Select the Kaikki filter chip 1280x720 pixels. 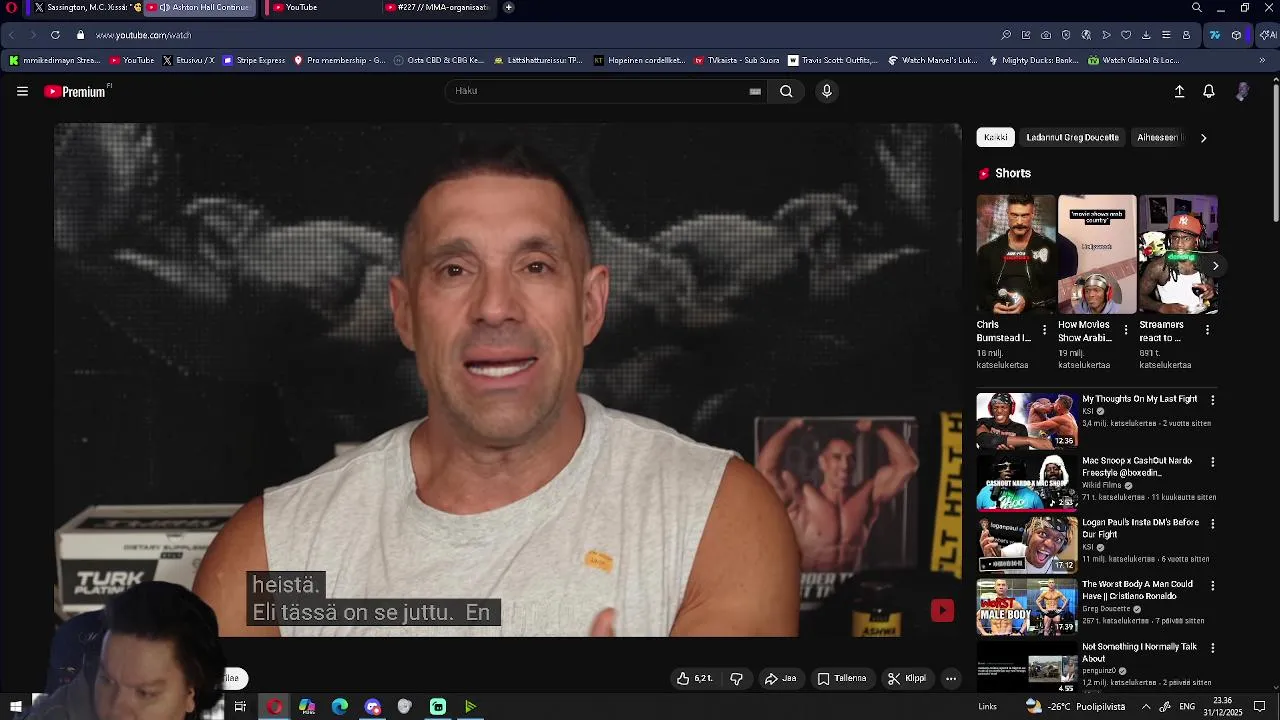pos(996,137)
